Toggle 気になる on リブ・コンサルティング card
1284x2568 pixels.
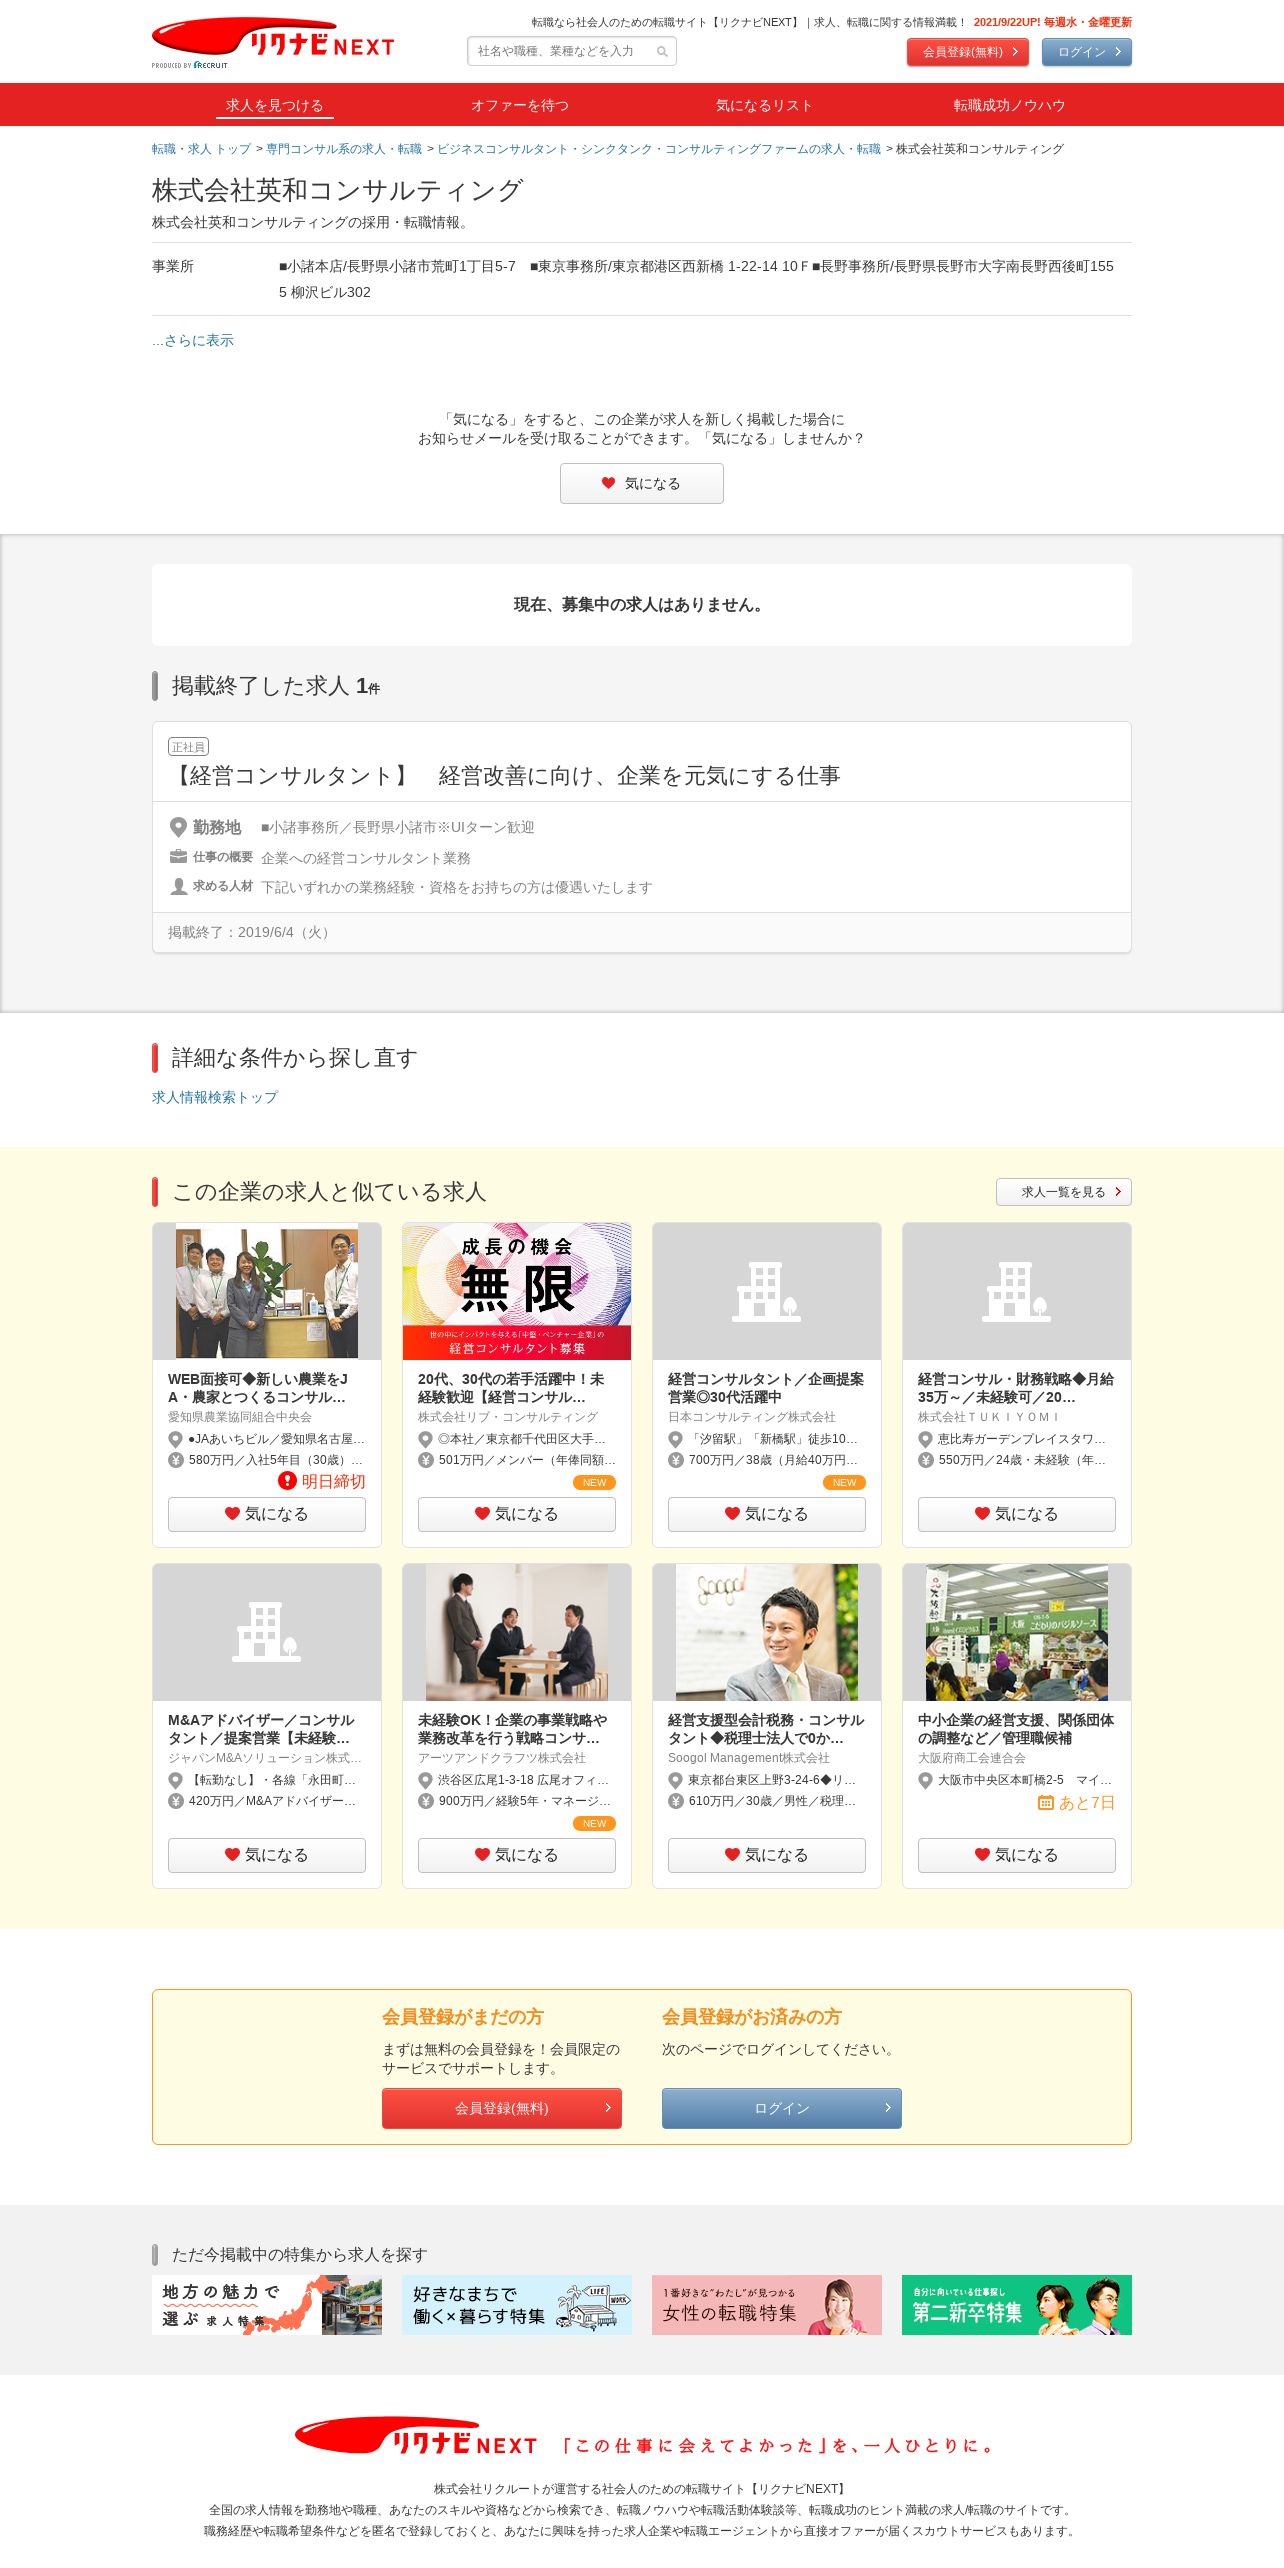517,1514
